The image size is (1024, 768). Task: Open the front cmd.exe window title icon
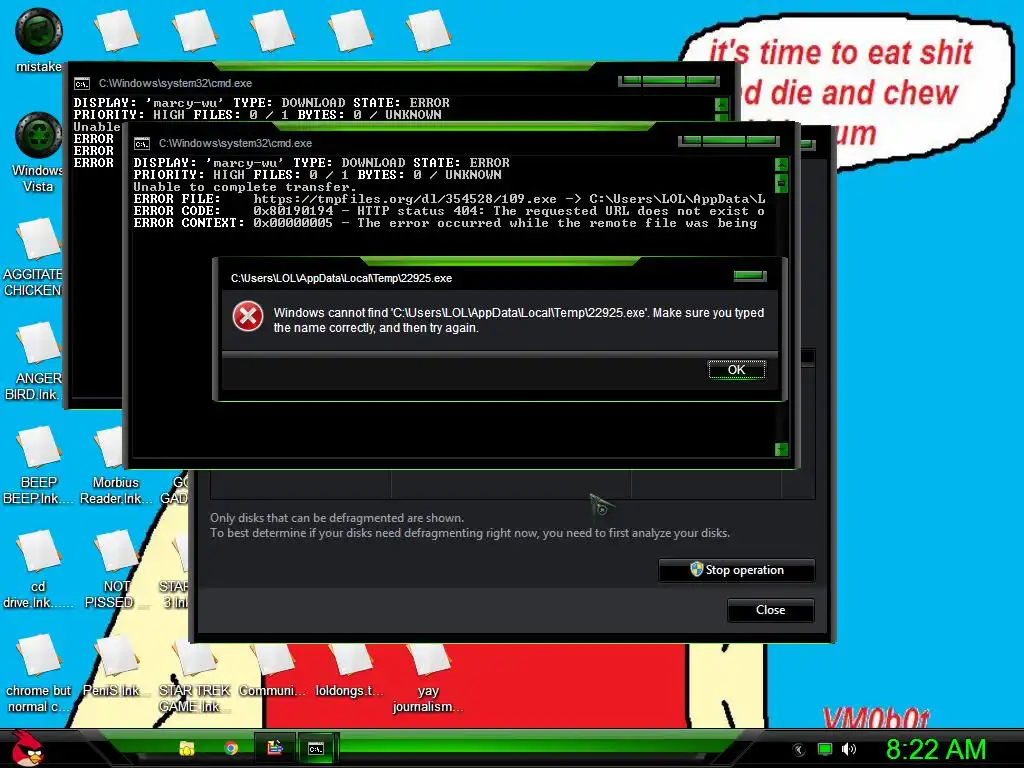142,144
